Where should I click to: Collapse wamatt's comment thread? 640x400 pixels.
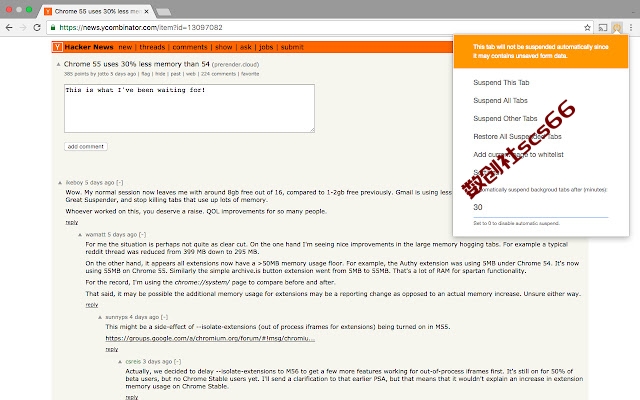coord(142,235)
